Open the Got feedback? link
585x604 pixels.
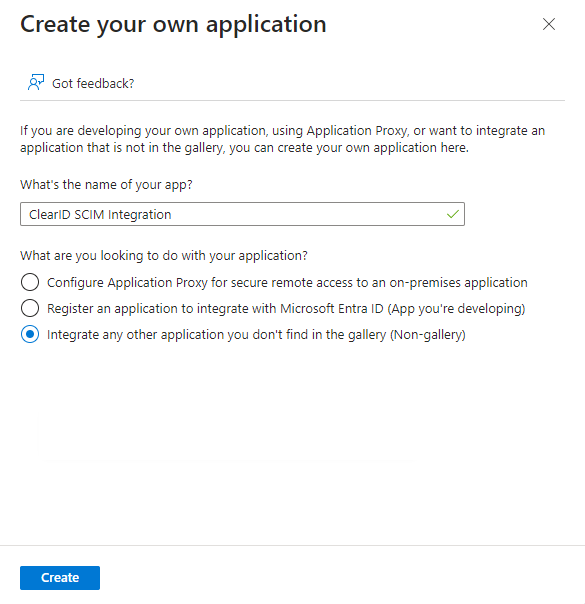[x=93, y=83]
